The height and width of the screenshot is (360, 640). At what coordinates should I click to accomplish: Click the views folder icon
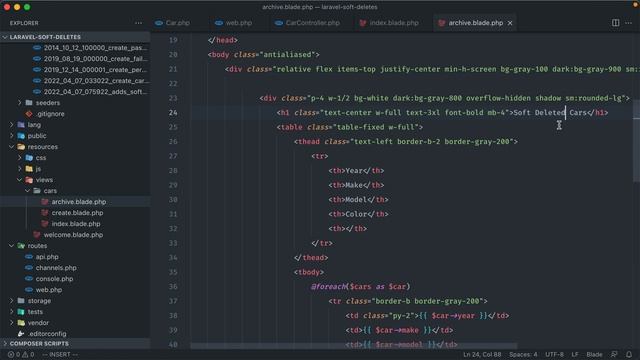29,180
